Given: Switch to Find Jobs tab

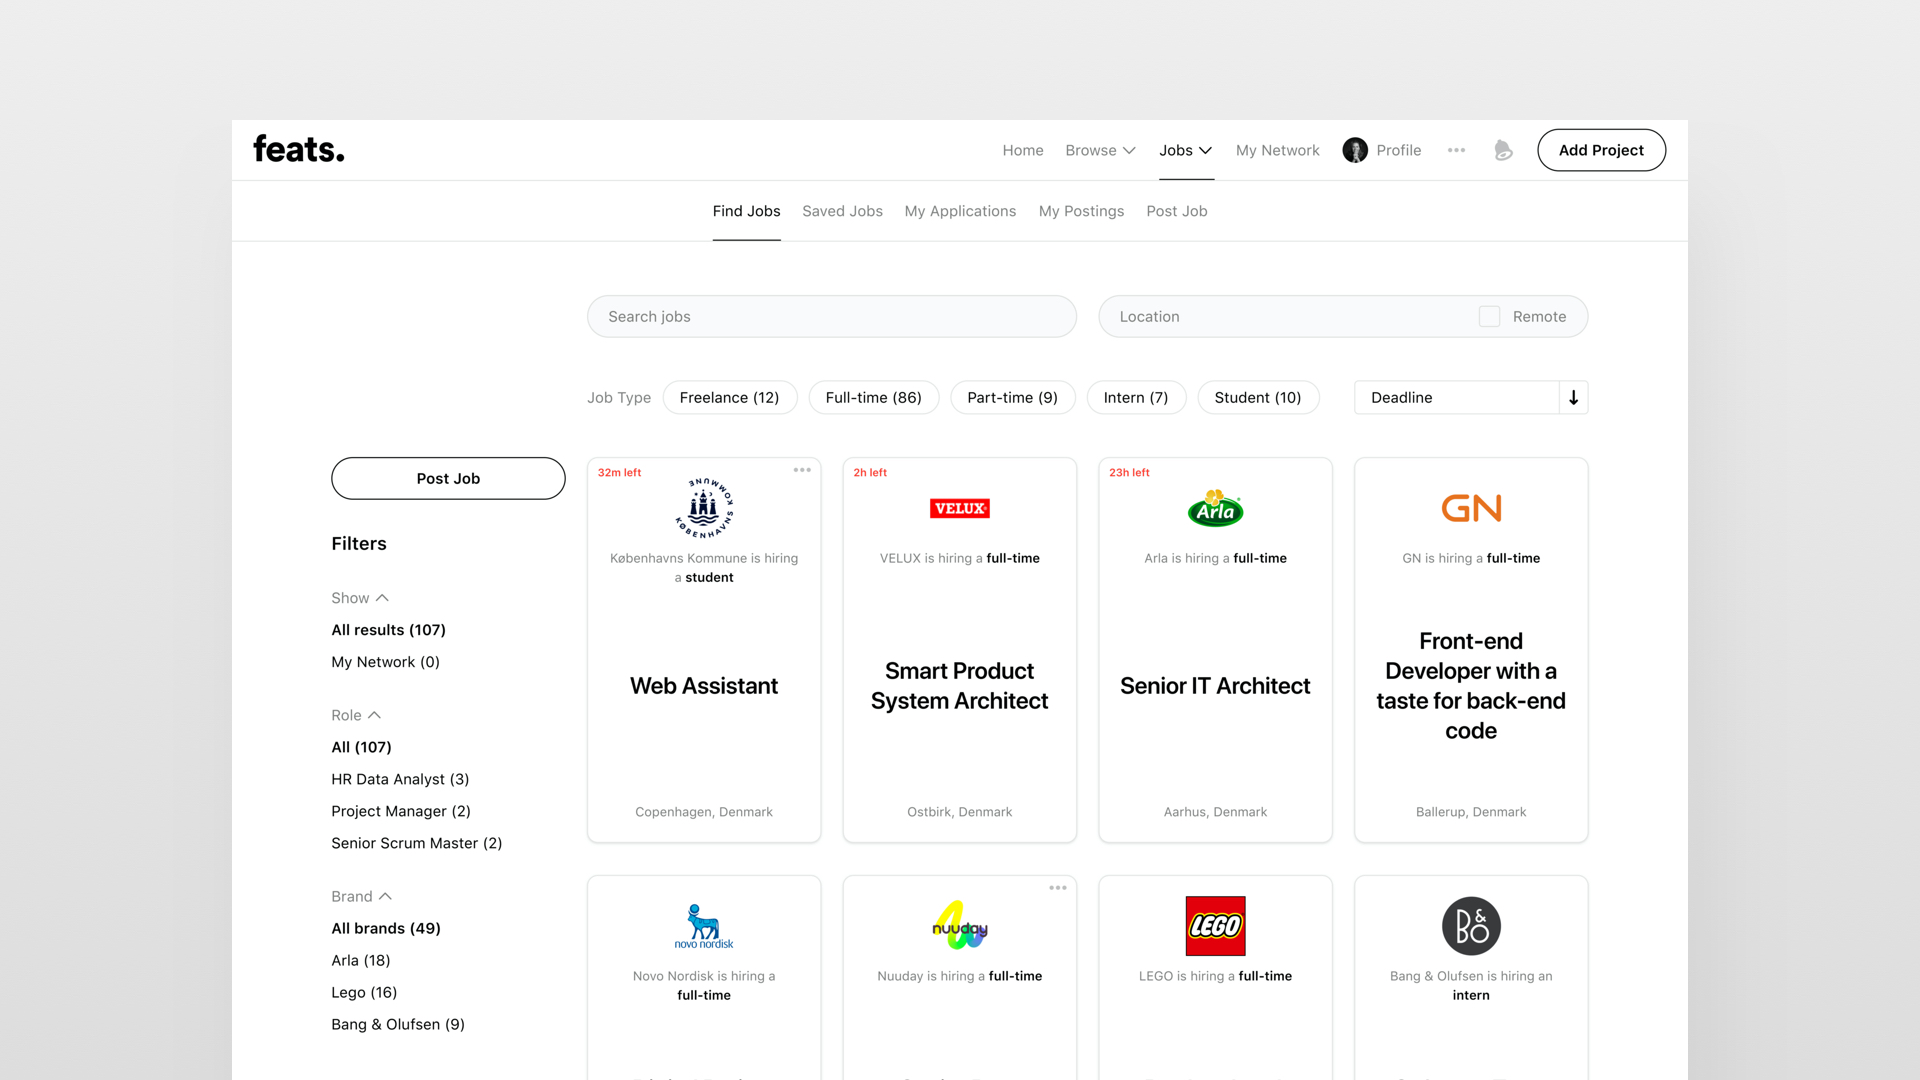Looking at the screenshot, I should click(x=746, y=211).
